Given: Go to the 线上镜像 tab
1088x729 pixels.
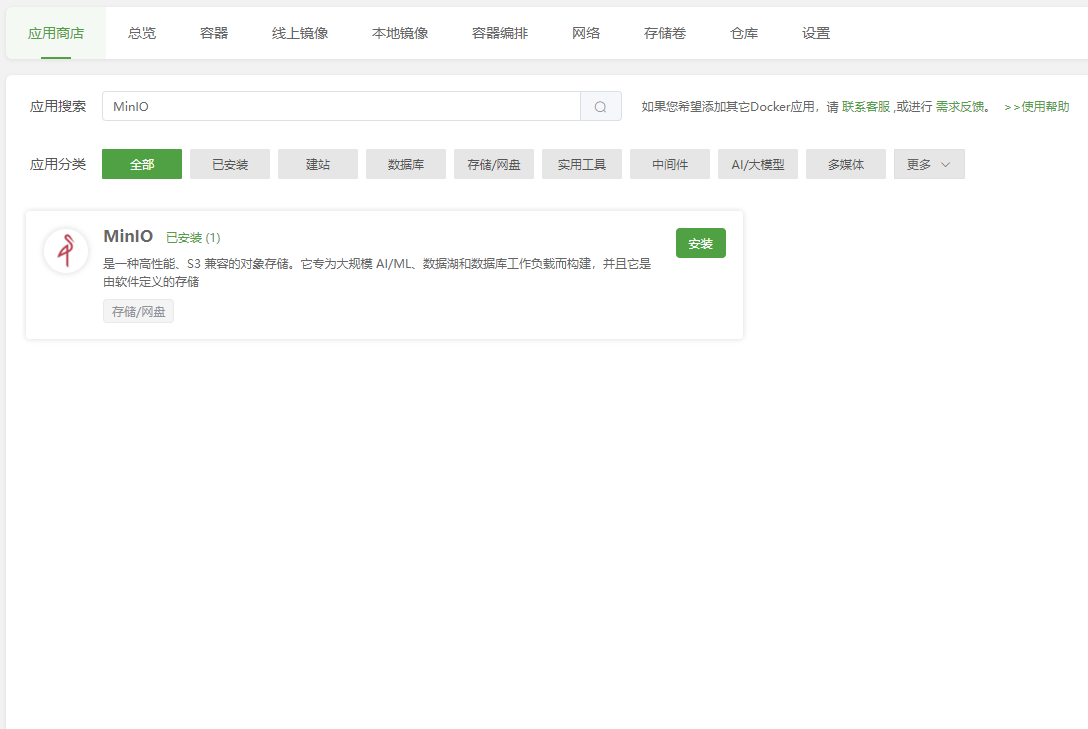Looking at the screenshot, I should [300, 33].
